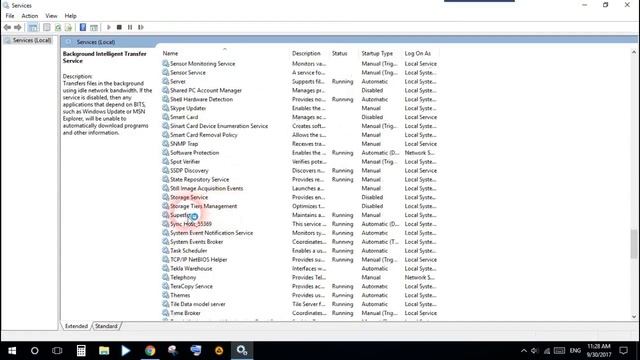
Task: Pause the service with the pause button
Action: point(130,27)
